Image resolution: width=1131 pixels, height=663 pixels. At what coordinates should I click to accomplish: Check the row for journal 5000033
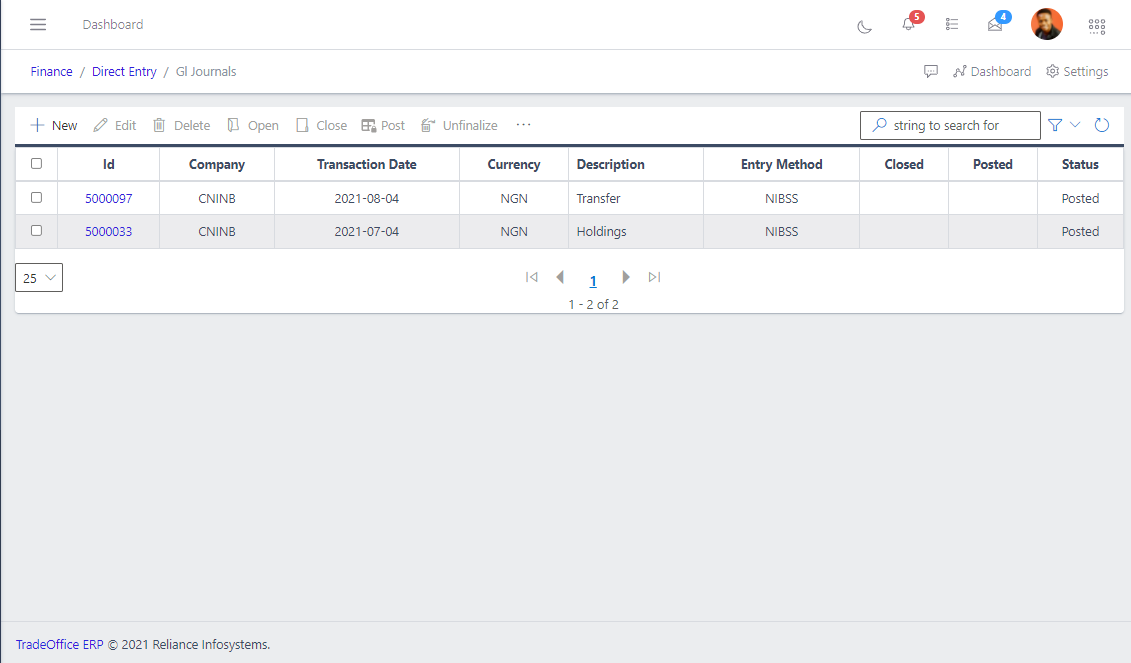tap(36, 231)
